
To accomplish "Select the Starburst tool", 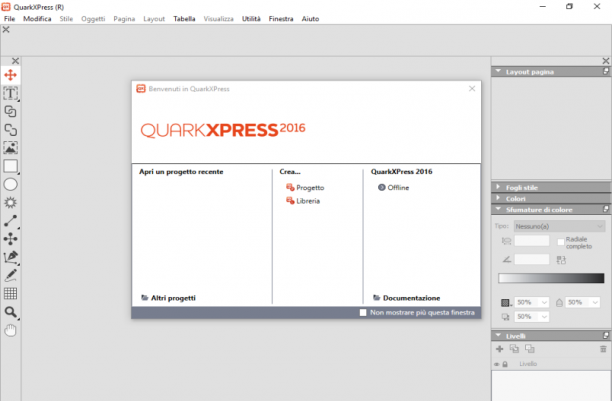I will pos(11,203).
